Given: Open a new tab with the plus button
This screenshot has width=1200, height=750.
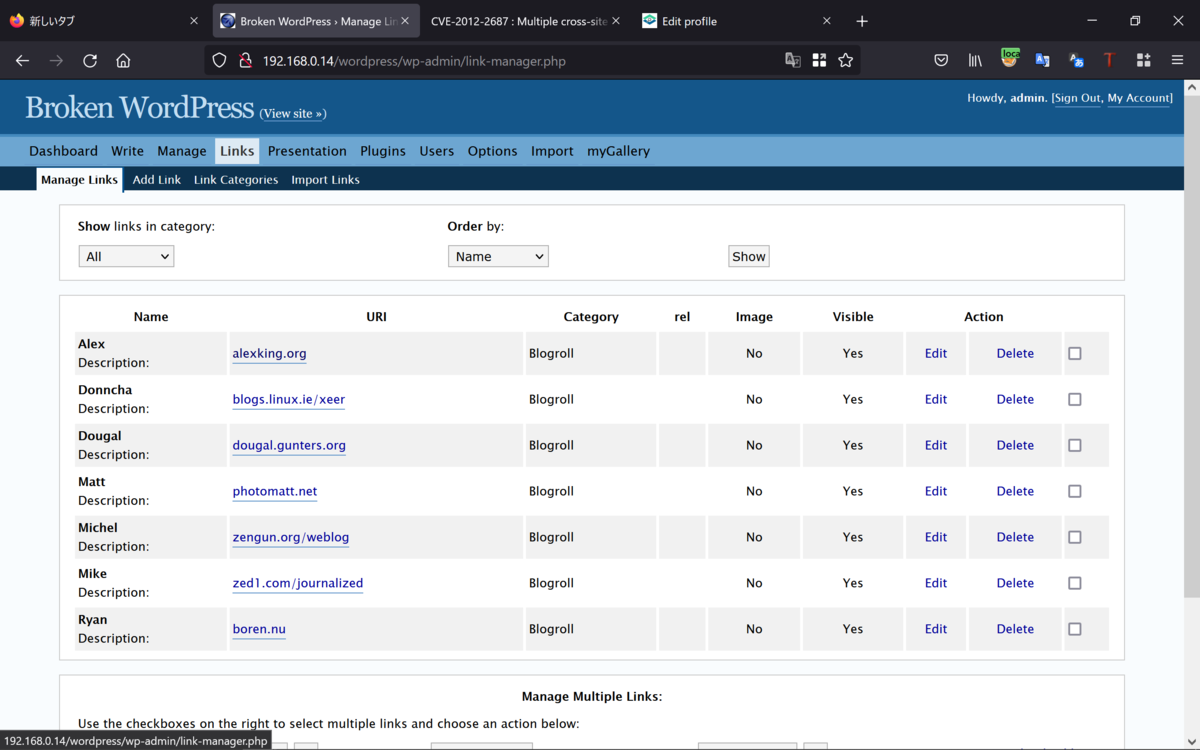Looking at the screenshot, I should coord(862,21).
